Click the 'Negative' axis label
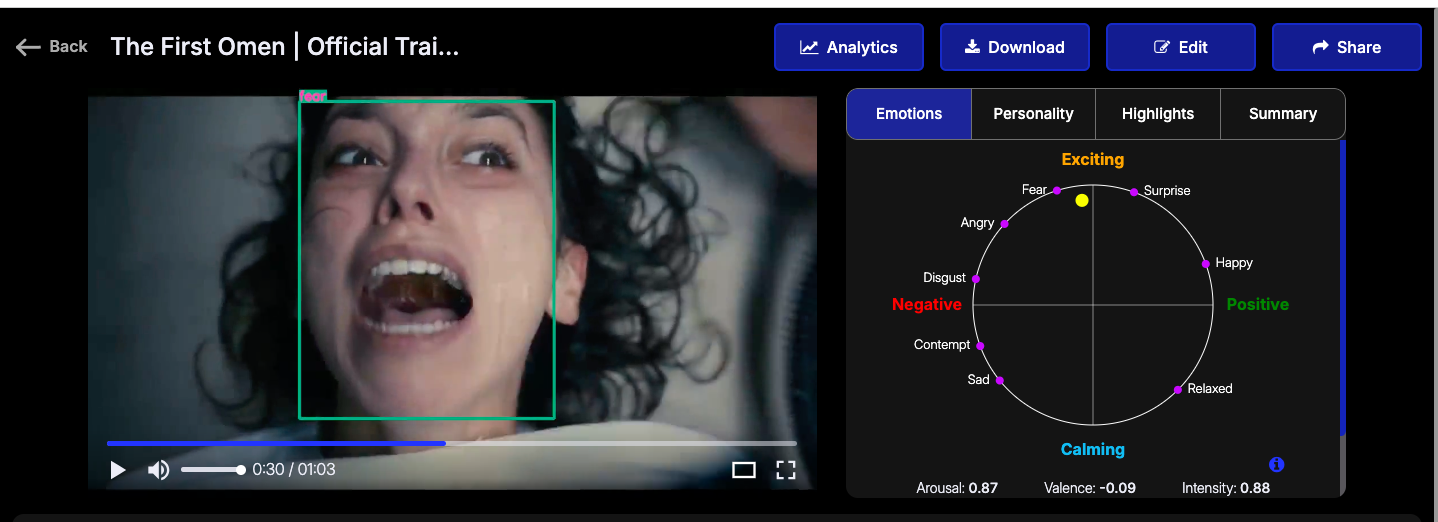Viewport: 1438px width, 522px height. point(927,304)
